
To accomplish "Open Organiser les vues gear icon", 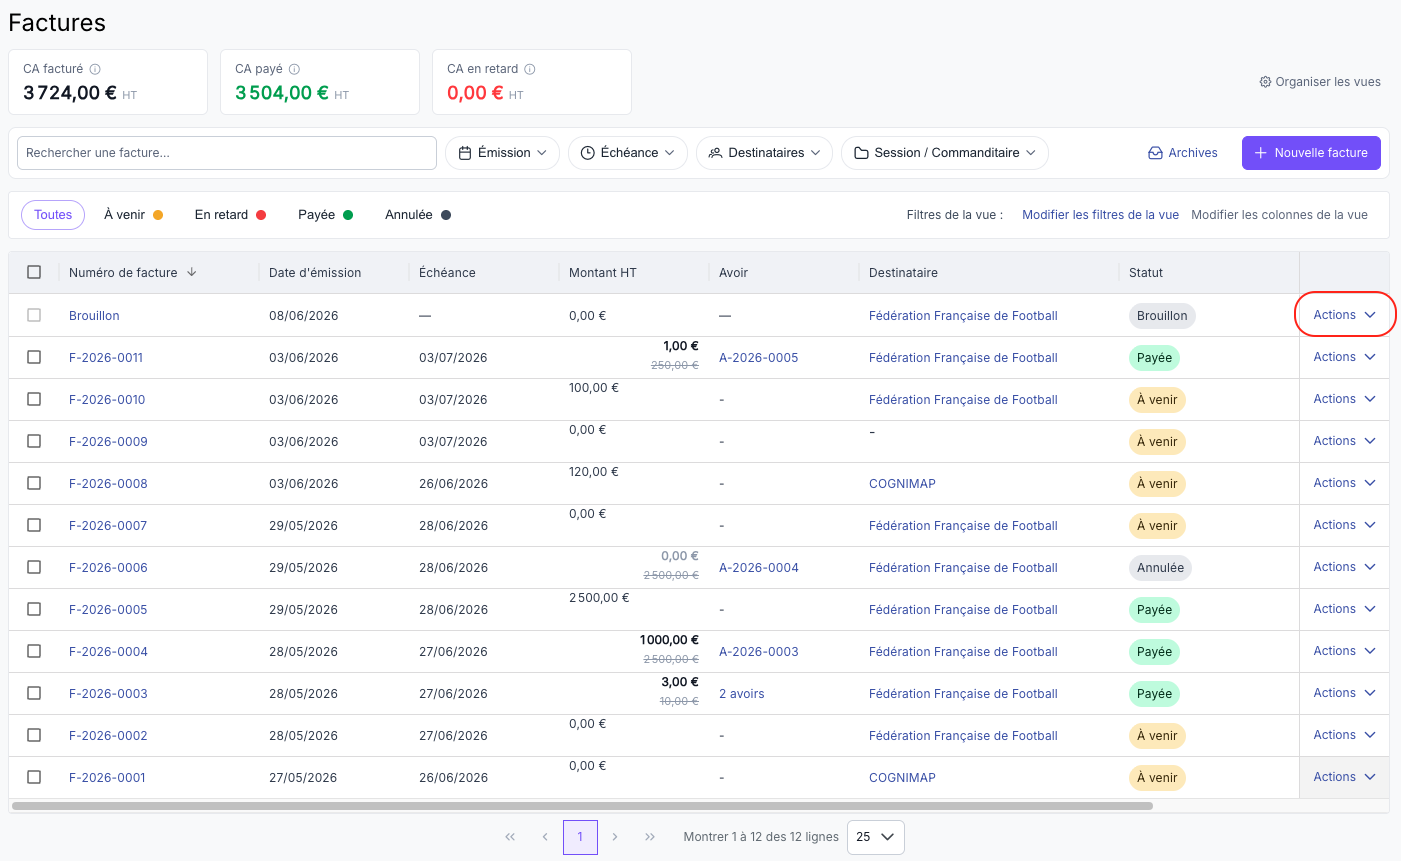I will (1265, 82).
